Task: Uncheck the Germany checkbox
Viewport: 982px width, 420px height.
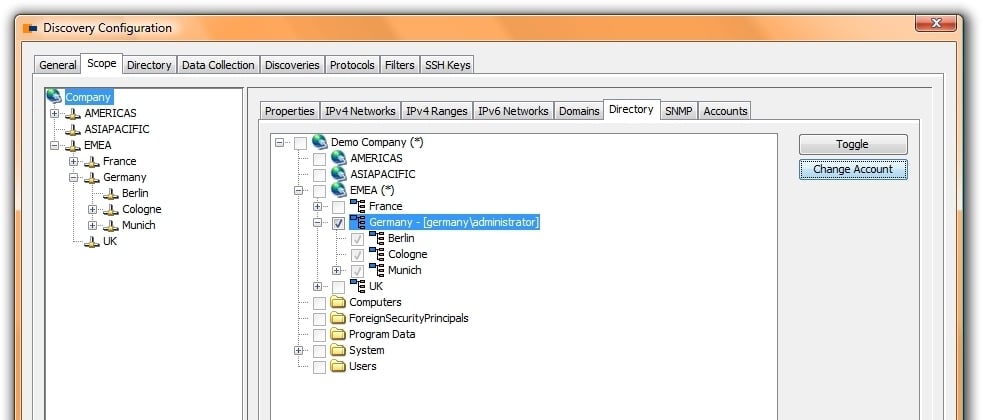Action: (338, 223)
